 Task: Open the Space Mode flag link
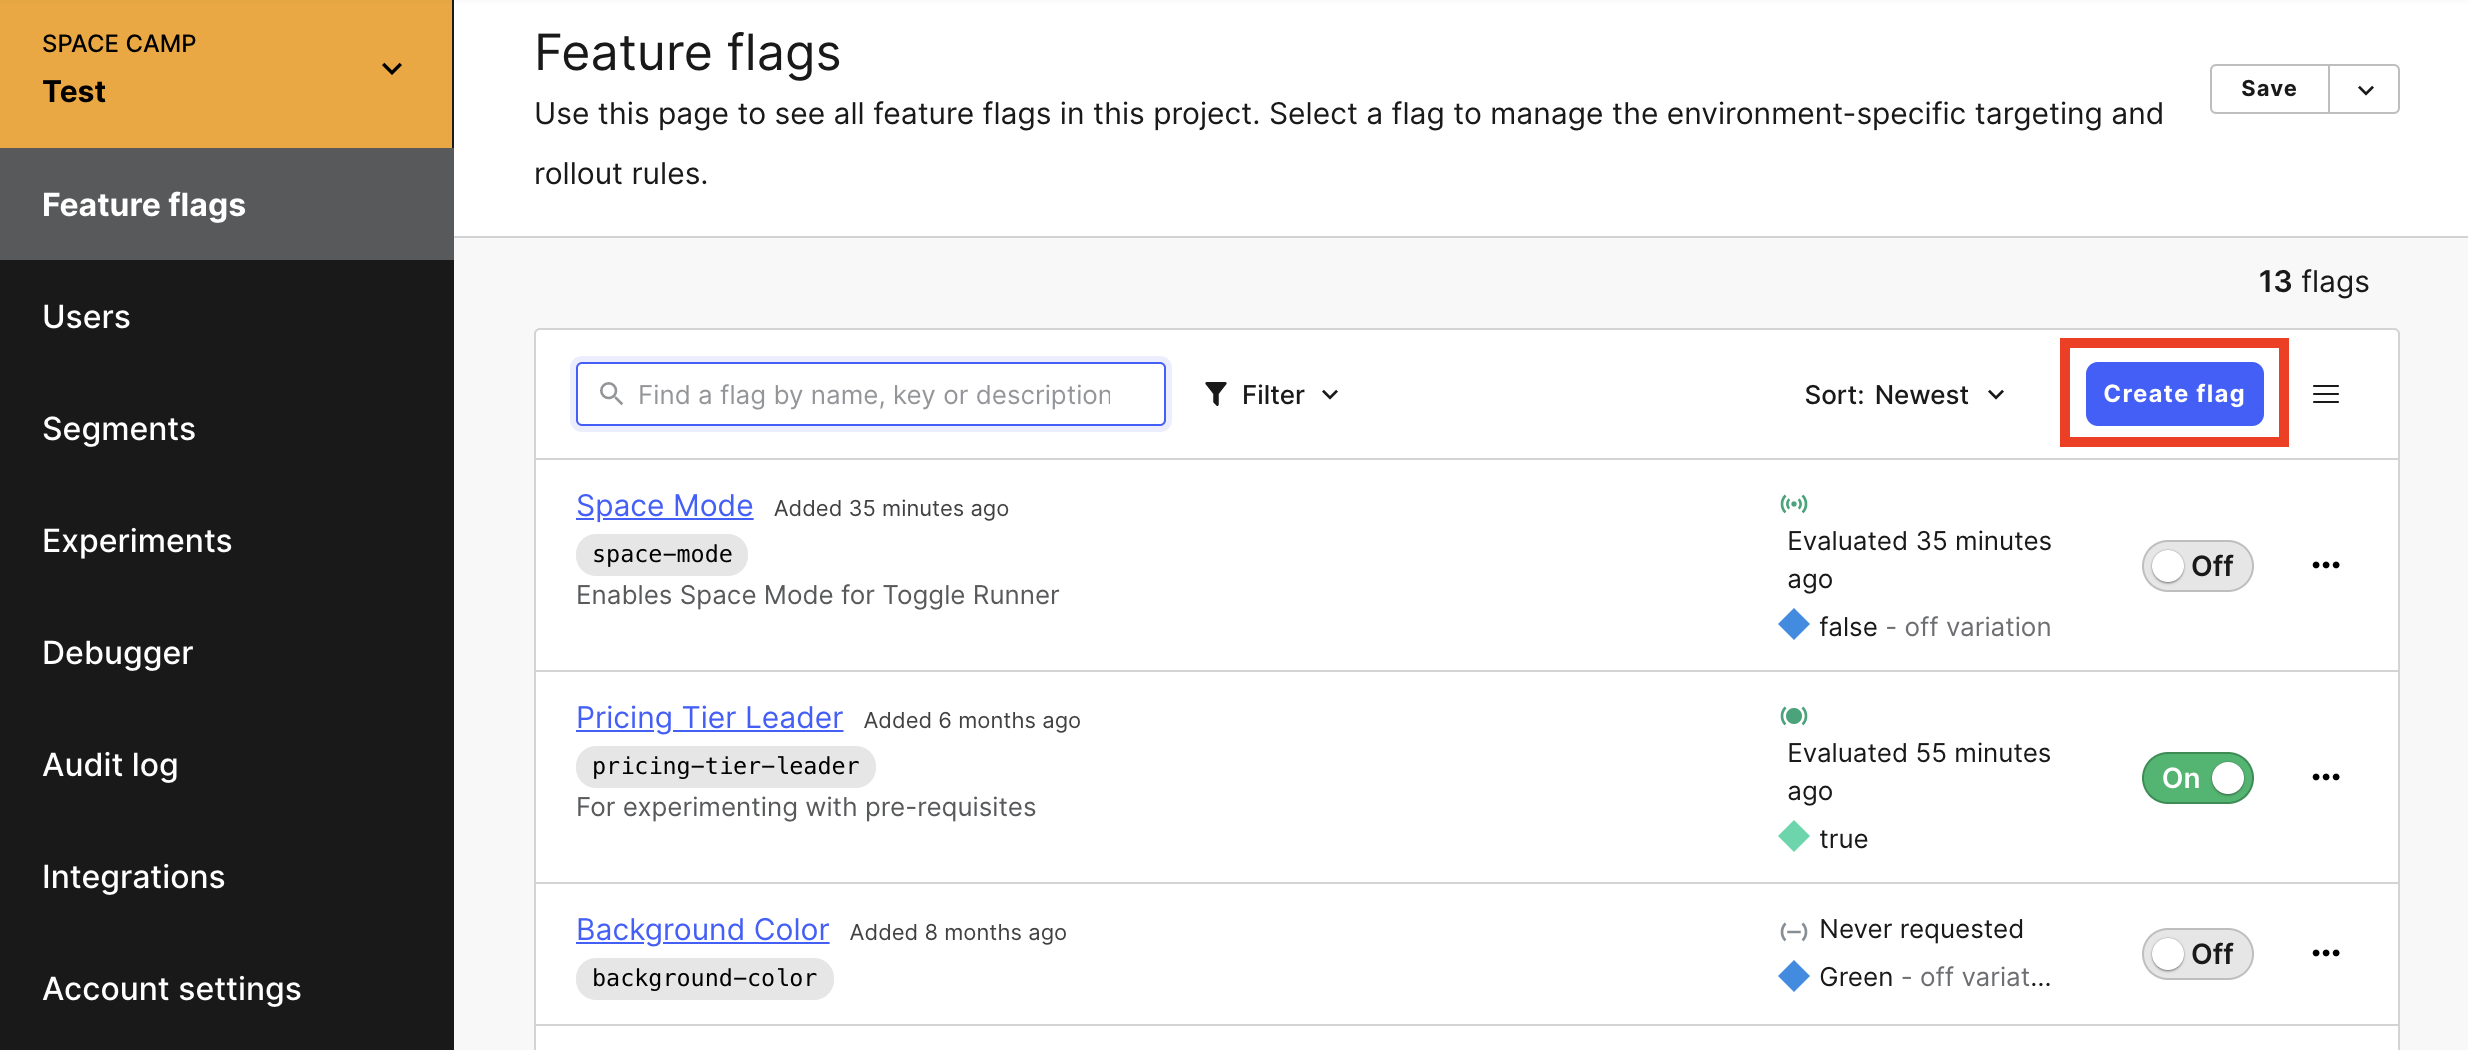click(664, 506)
